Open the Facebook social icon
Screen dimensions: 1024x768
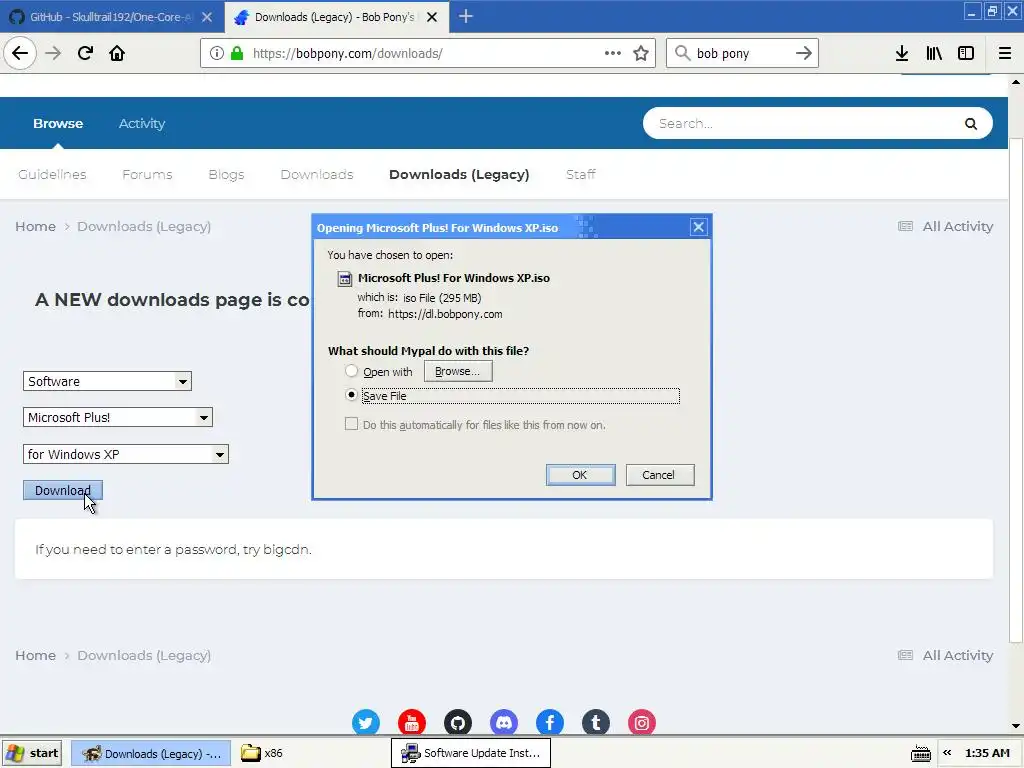(550, 723)
